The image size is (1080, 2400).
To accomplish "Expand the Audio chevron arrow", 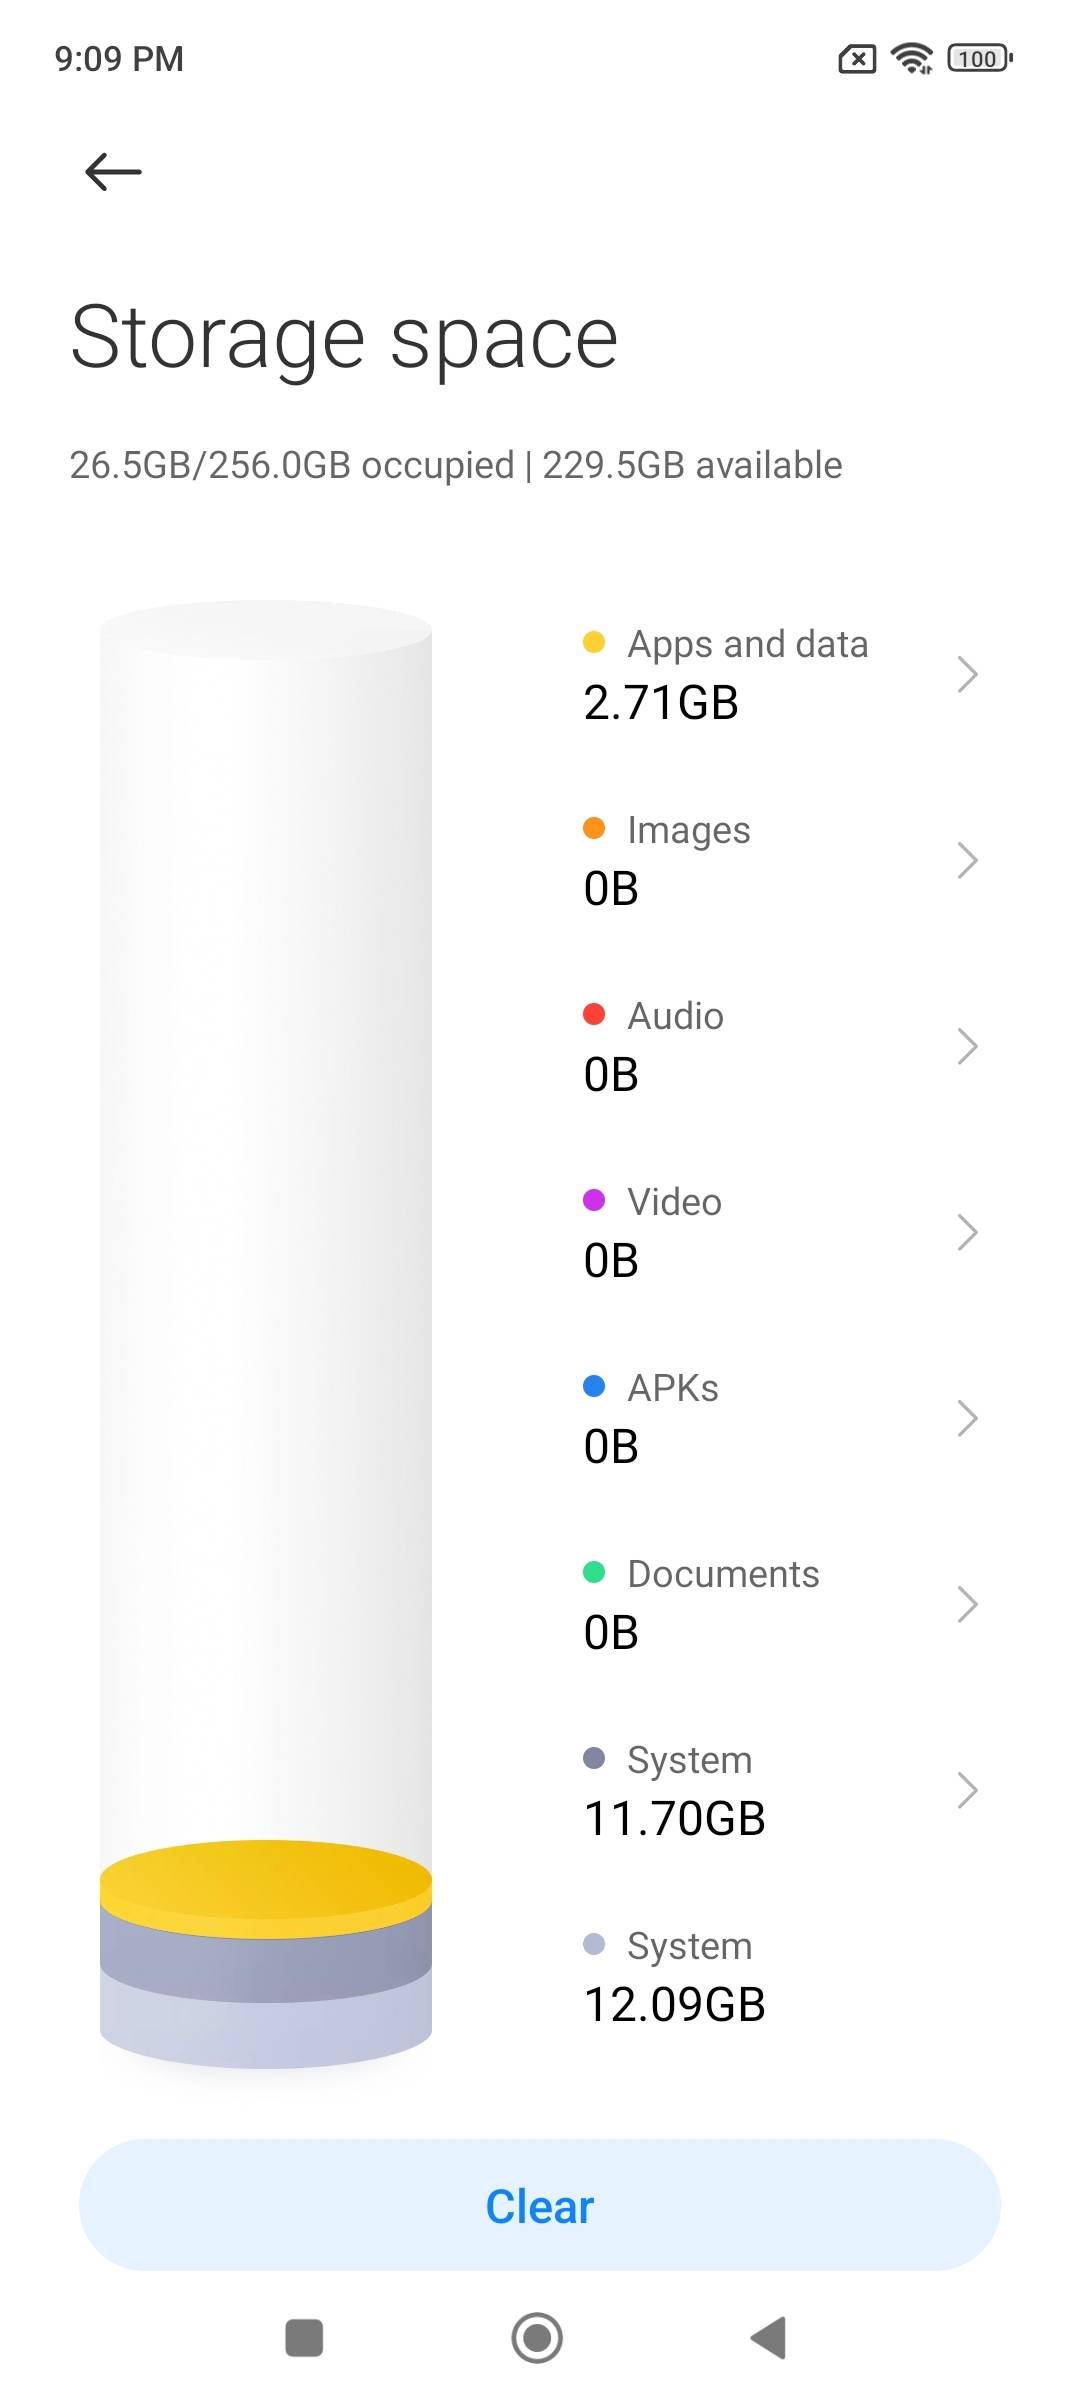I will point(966,1046).
